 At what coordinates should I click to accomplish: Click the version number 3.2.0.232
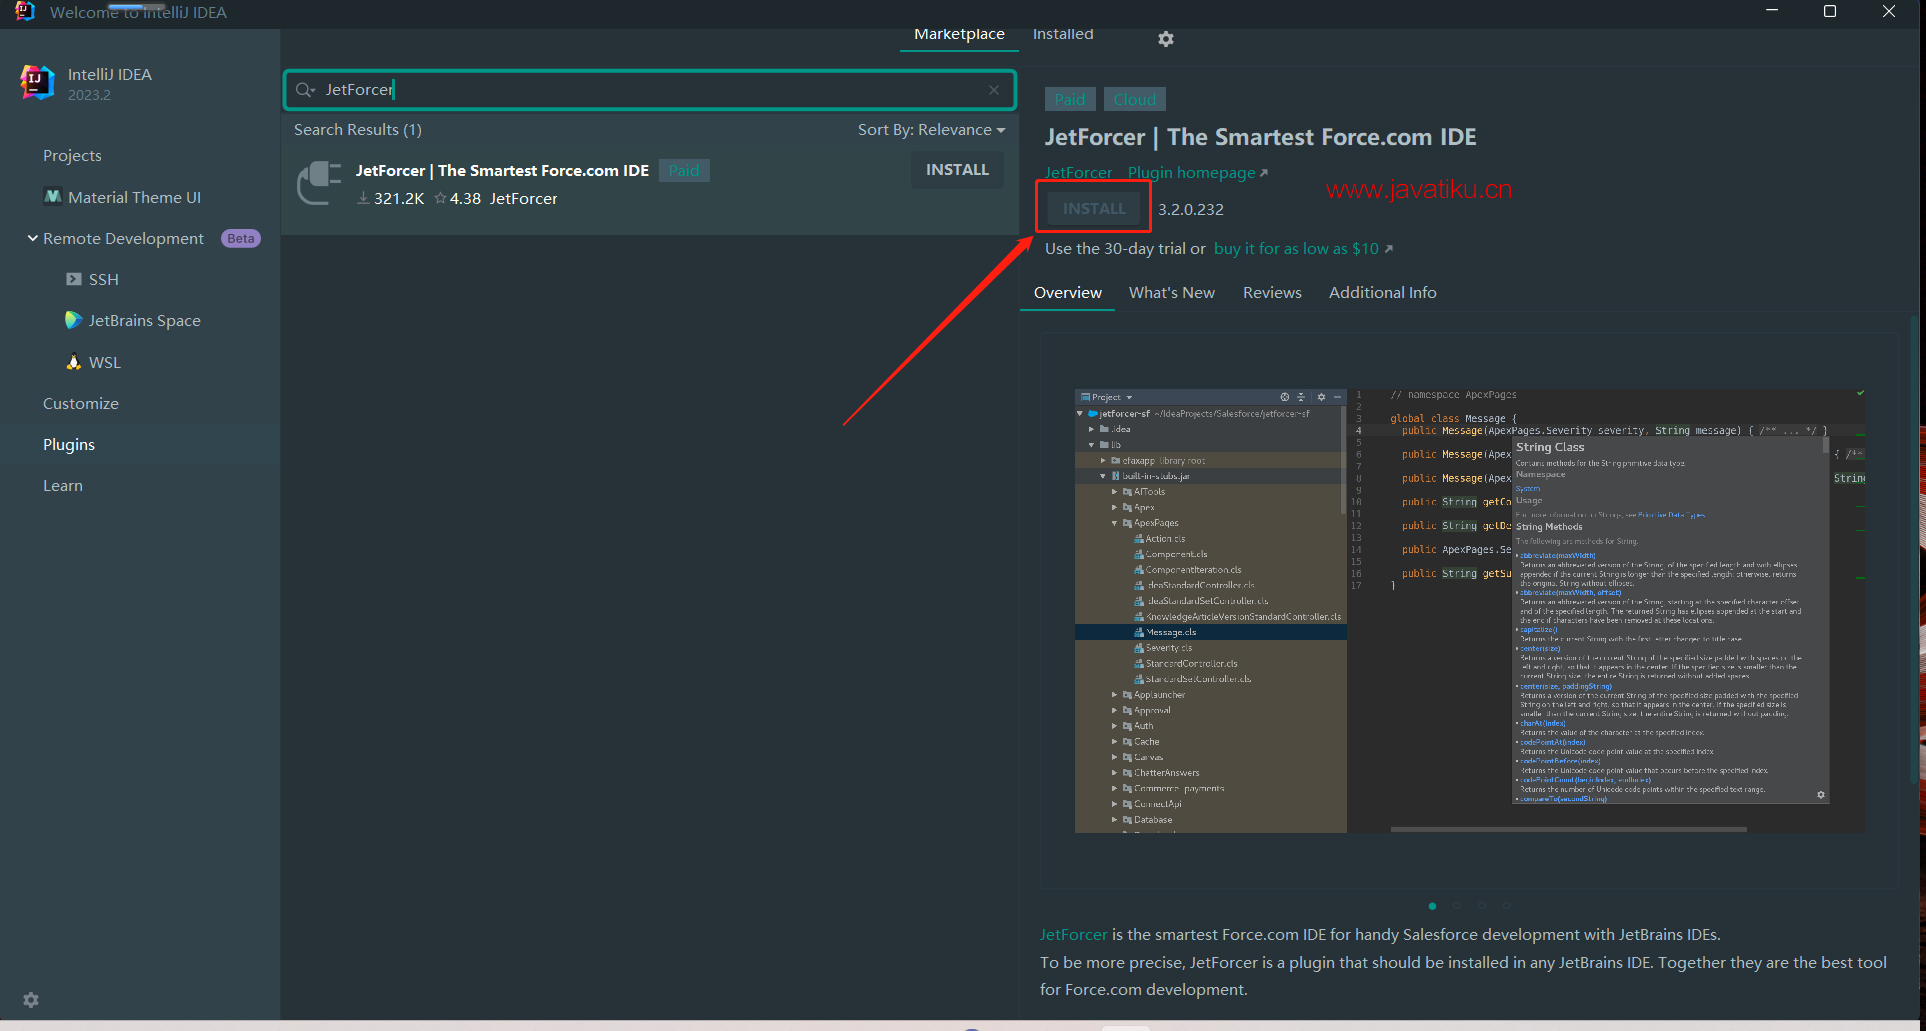click(1191, 210)
